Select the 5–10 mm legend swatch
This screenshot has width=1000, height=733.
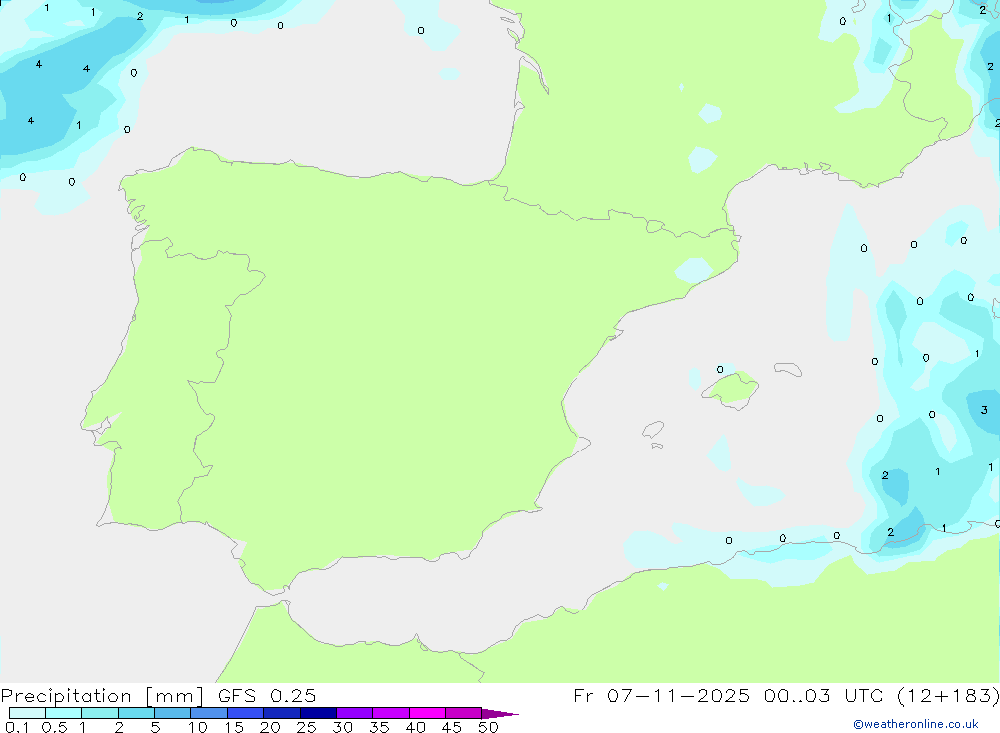pos(173,713)
